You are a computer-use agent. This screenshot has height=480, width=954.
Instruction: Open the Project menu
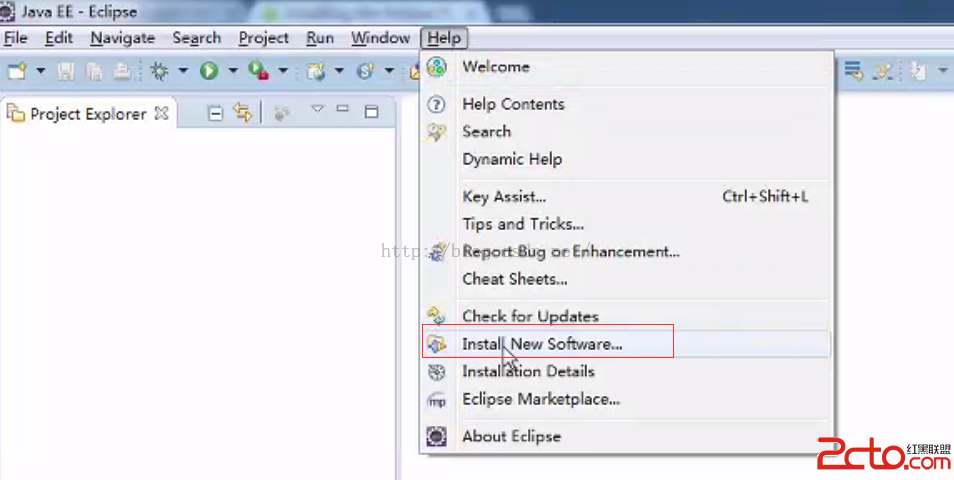click(x=263, y=38)
